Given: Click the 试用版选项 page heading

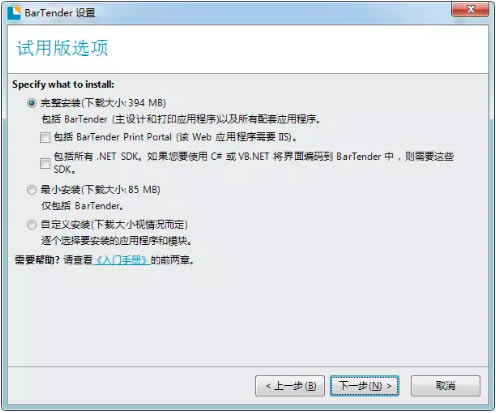Looking at the screenshot, I should tap(62, 48).
